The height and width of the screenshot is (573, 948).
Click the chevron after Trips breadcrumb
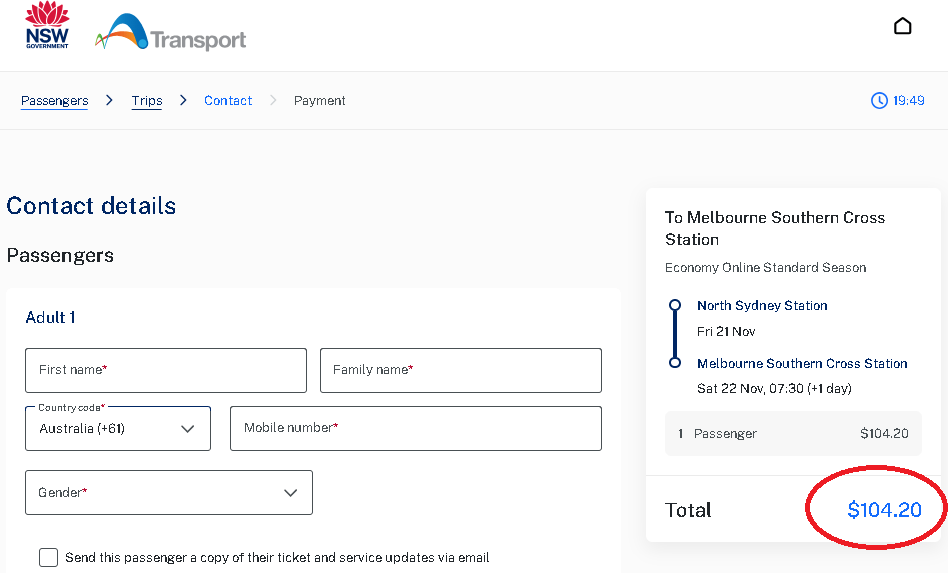click(x=183, y=100)
